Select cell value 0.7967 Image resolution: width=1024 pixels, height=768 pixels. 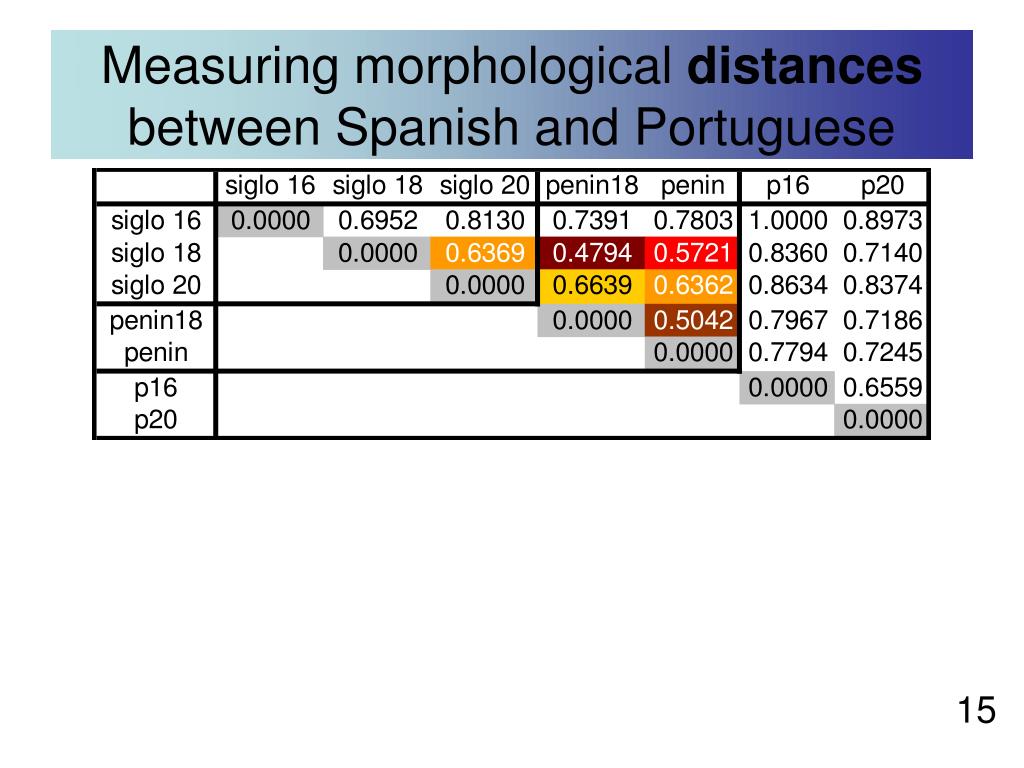(x=788, y=321)
